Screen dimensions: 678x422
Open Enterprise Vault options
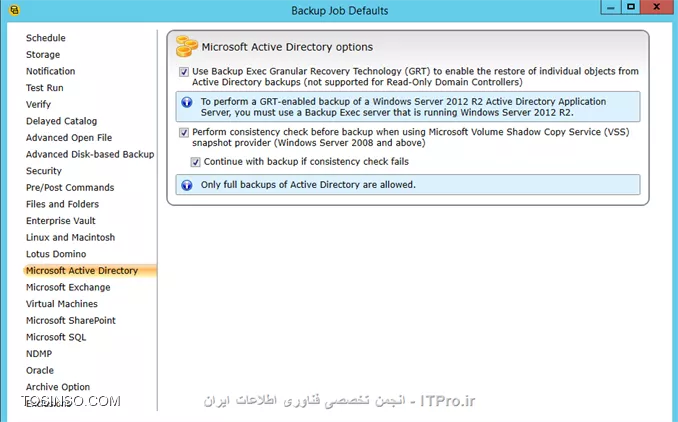pos(61,221)
